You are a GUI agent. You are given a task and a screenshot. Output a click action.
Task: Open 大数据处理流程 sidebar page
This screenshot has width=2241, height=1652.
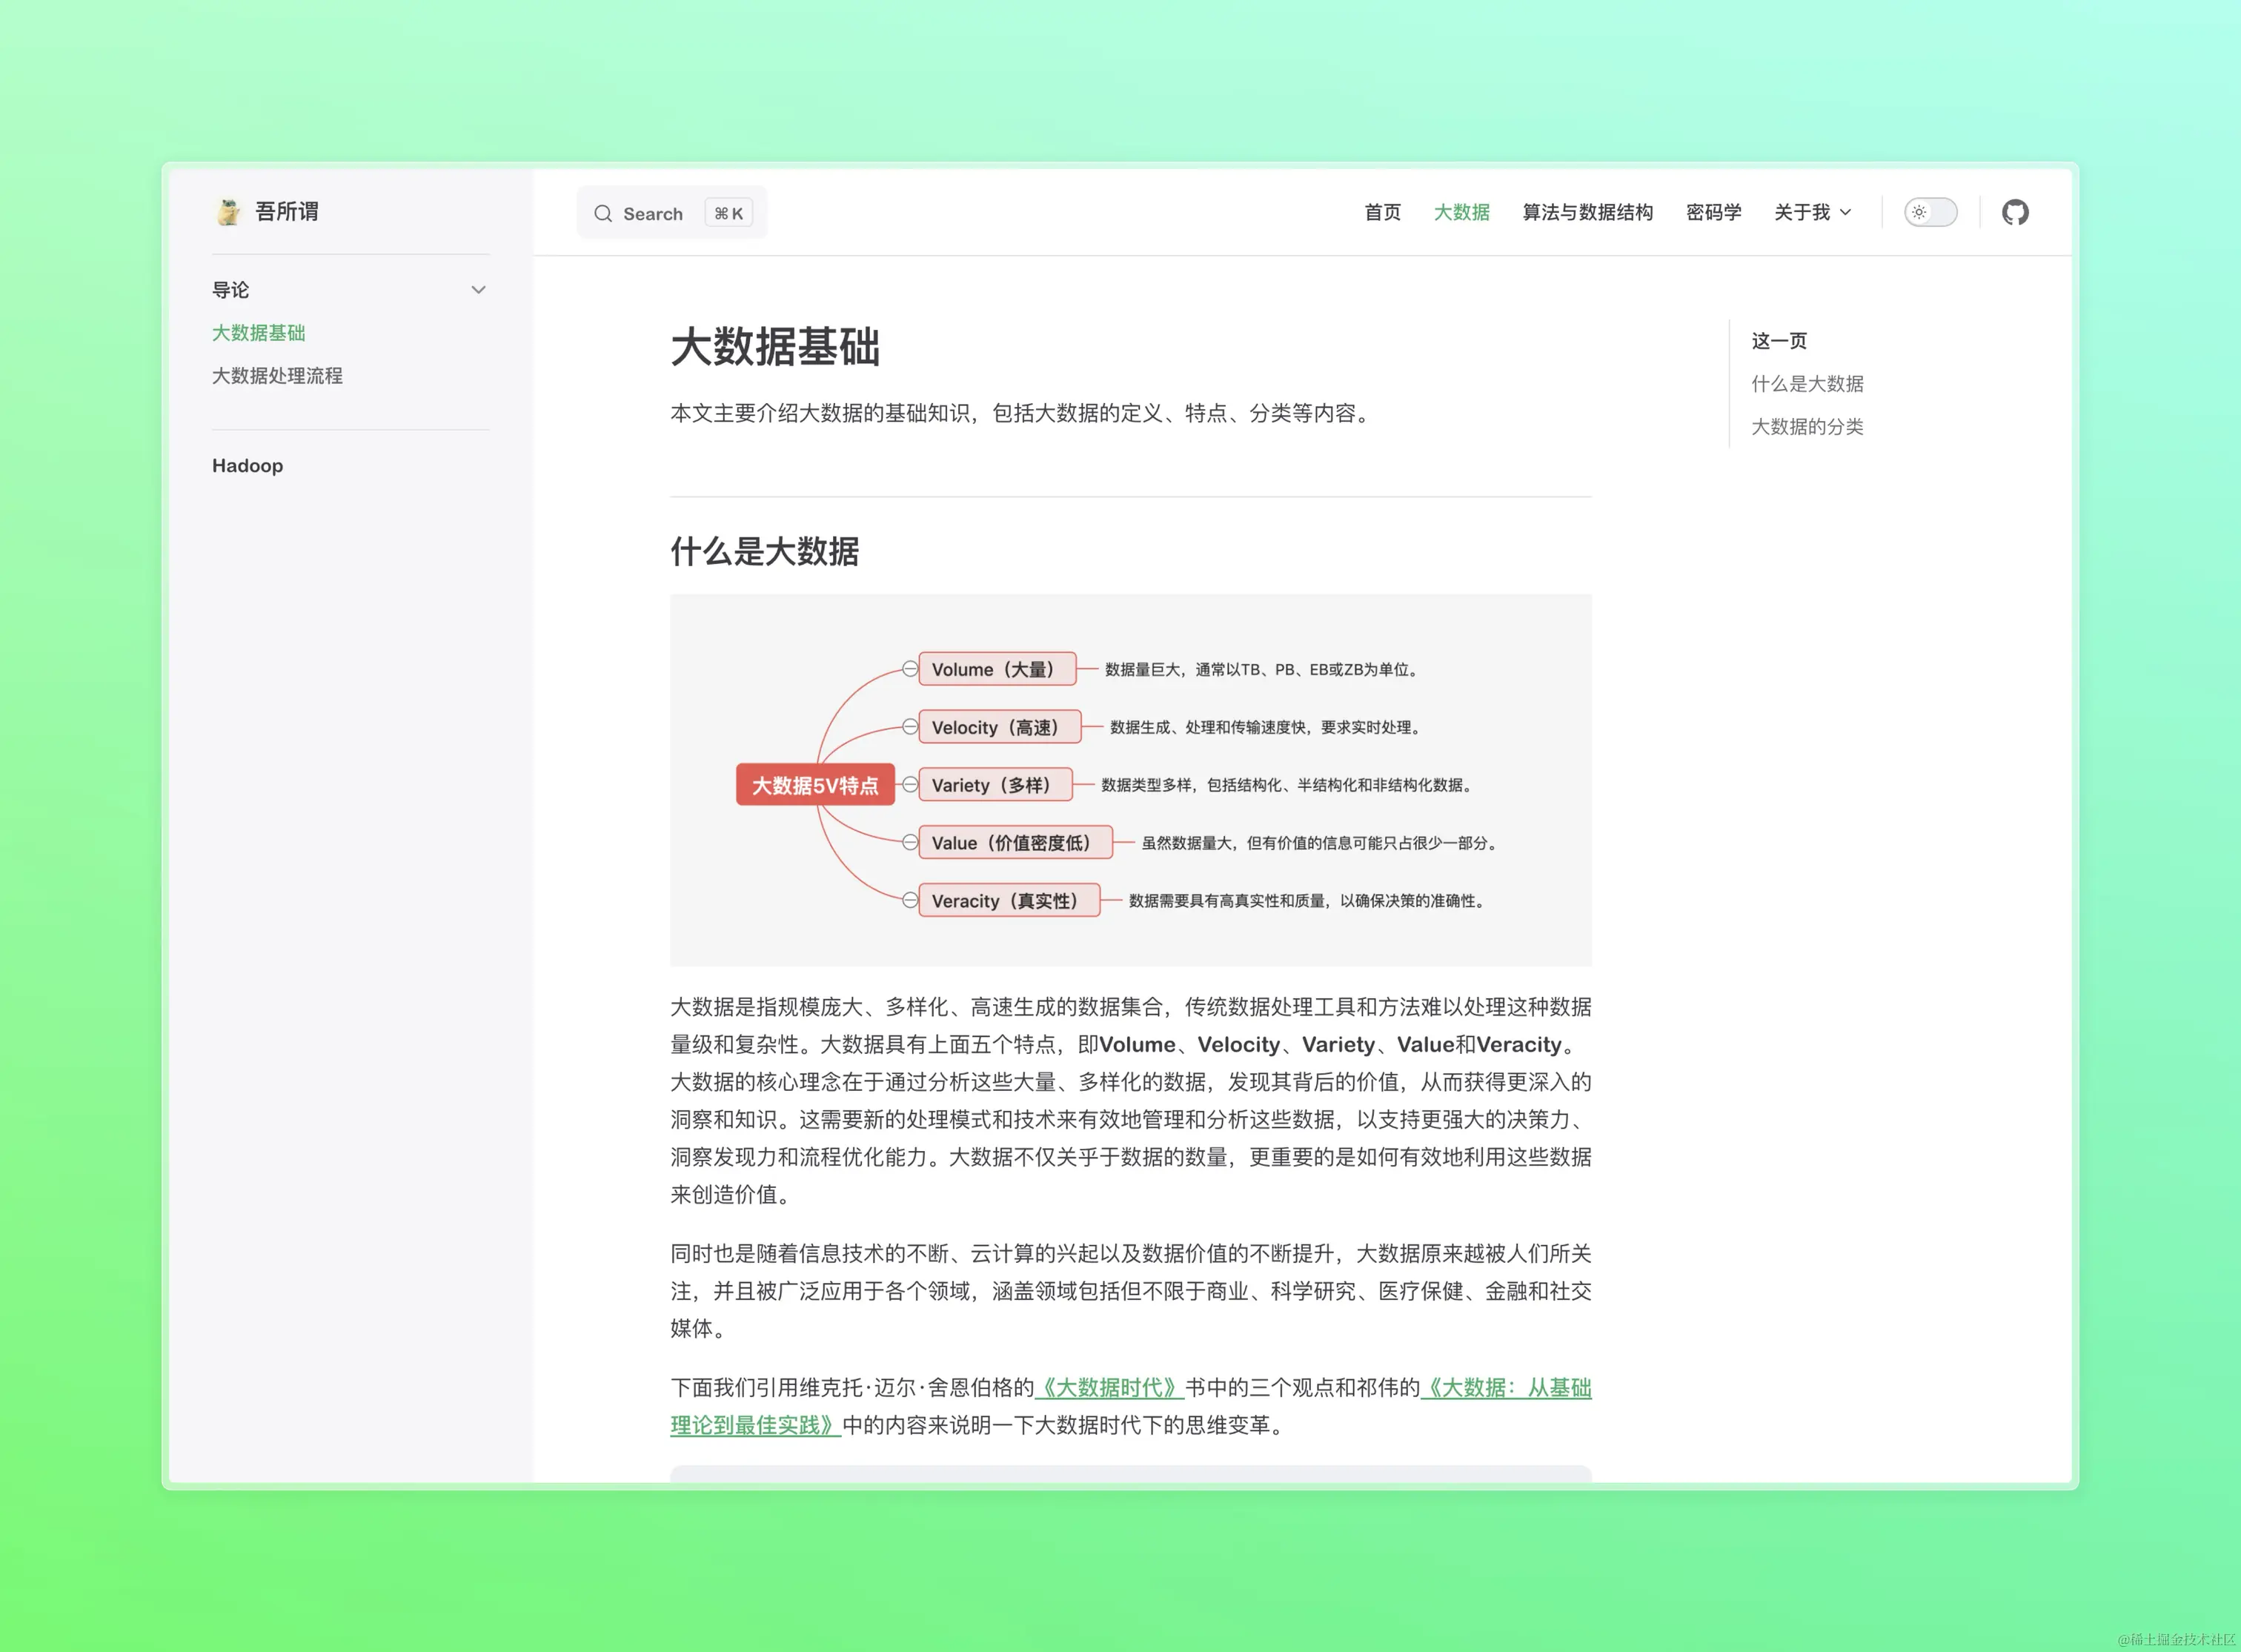[x=277, y=376]
